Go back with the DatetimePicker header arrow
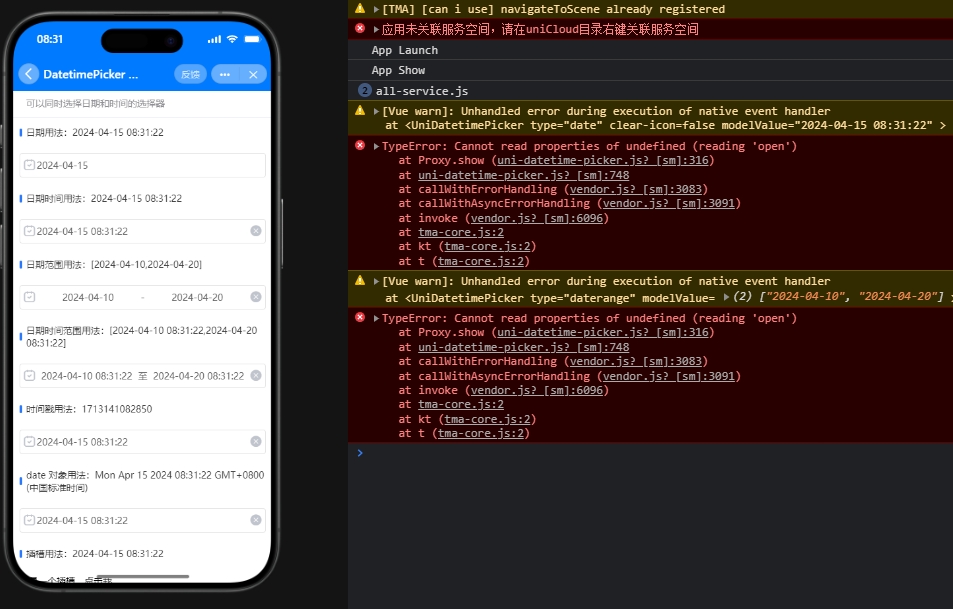 29,74
